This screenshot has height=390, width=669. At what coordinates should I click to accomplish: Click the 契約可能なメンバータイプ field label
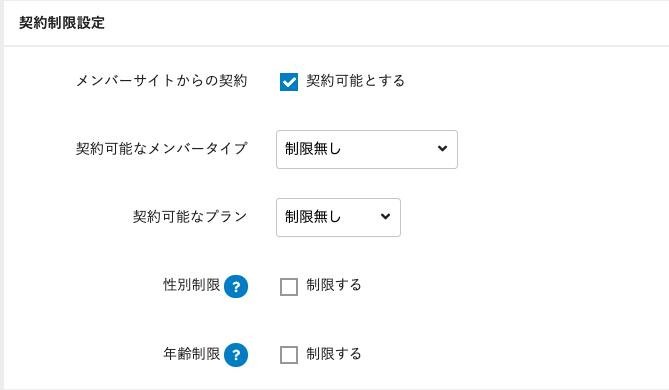click(162, 148)
